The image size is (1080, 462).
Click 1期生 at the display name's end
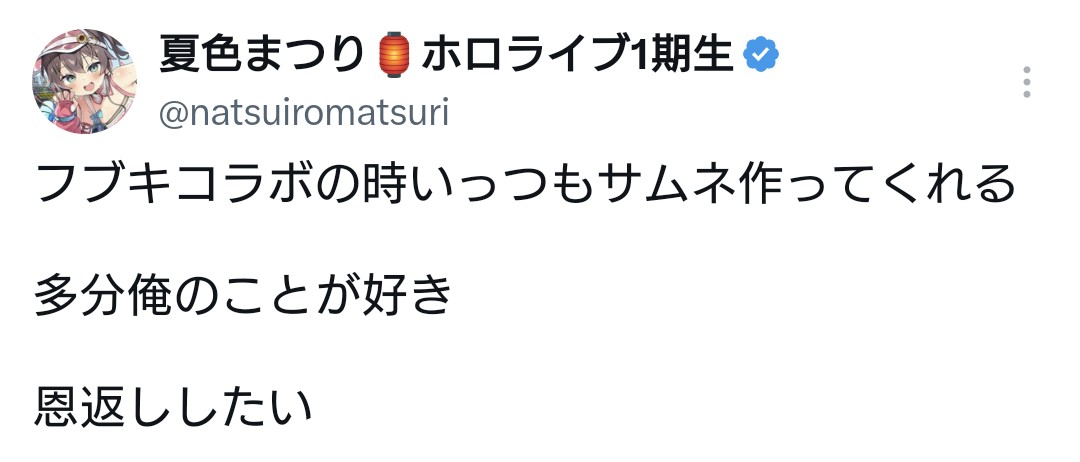point(682,55)
